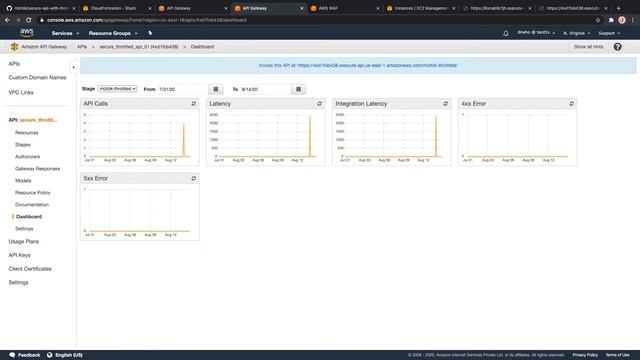Click the From date input field
The height and width of the screenshot is (360, 640).
point(183,89)
